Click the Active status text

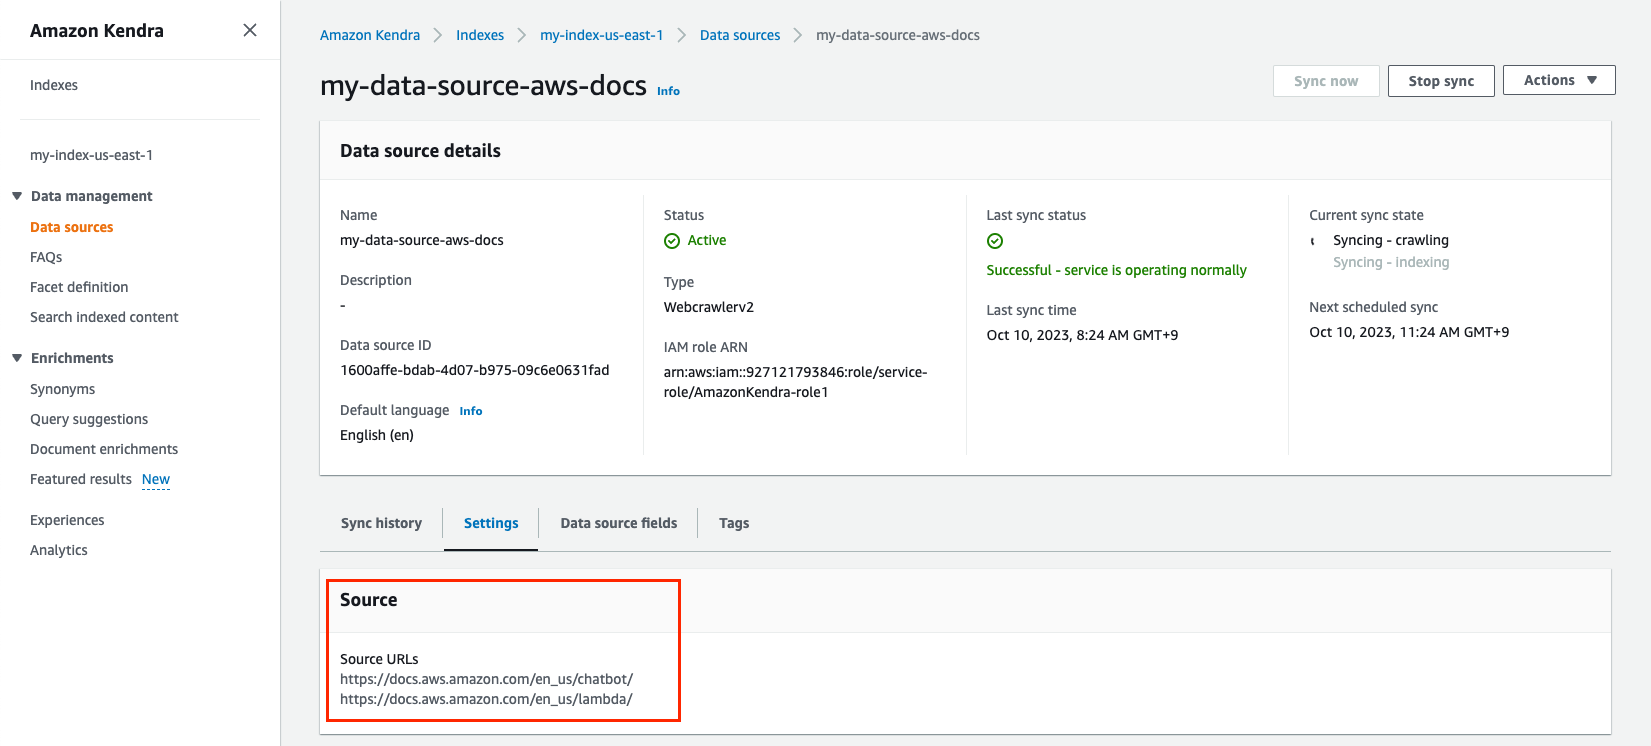click(x=707, y=240)
